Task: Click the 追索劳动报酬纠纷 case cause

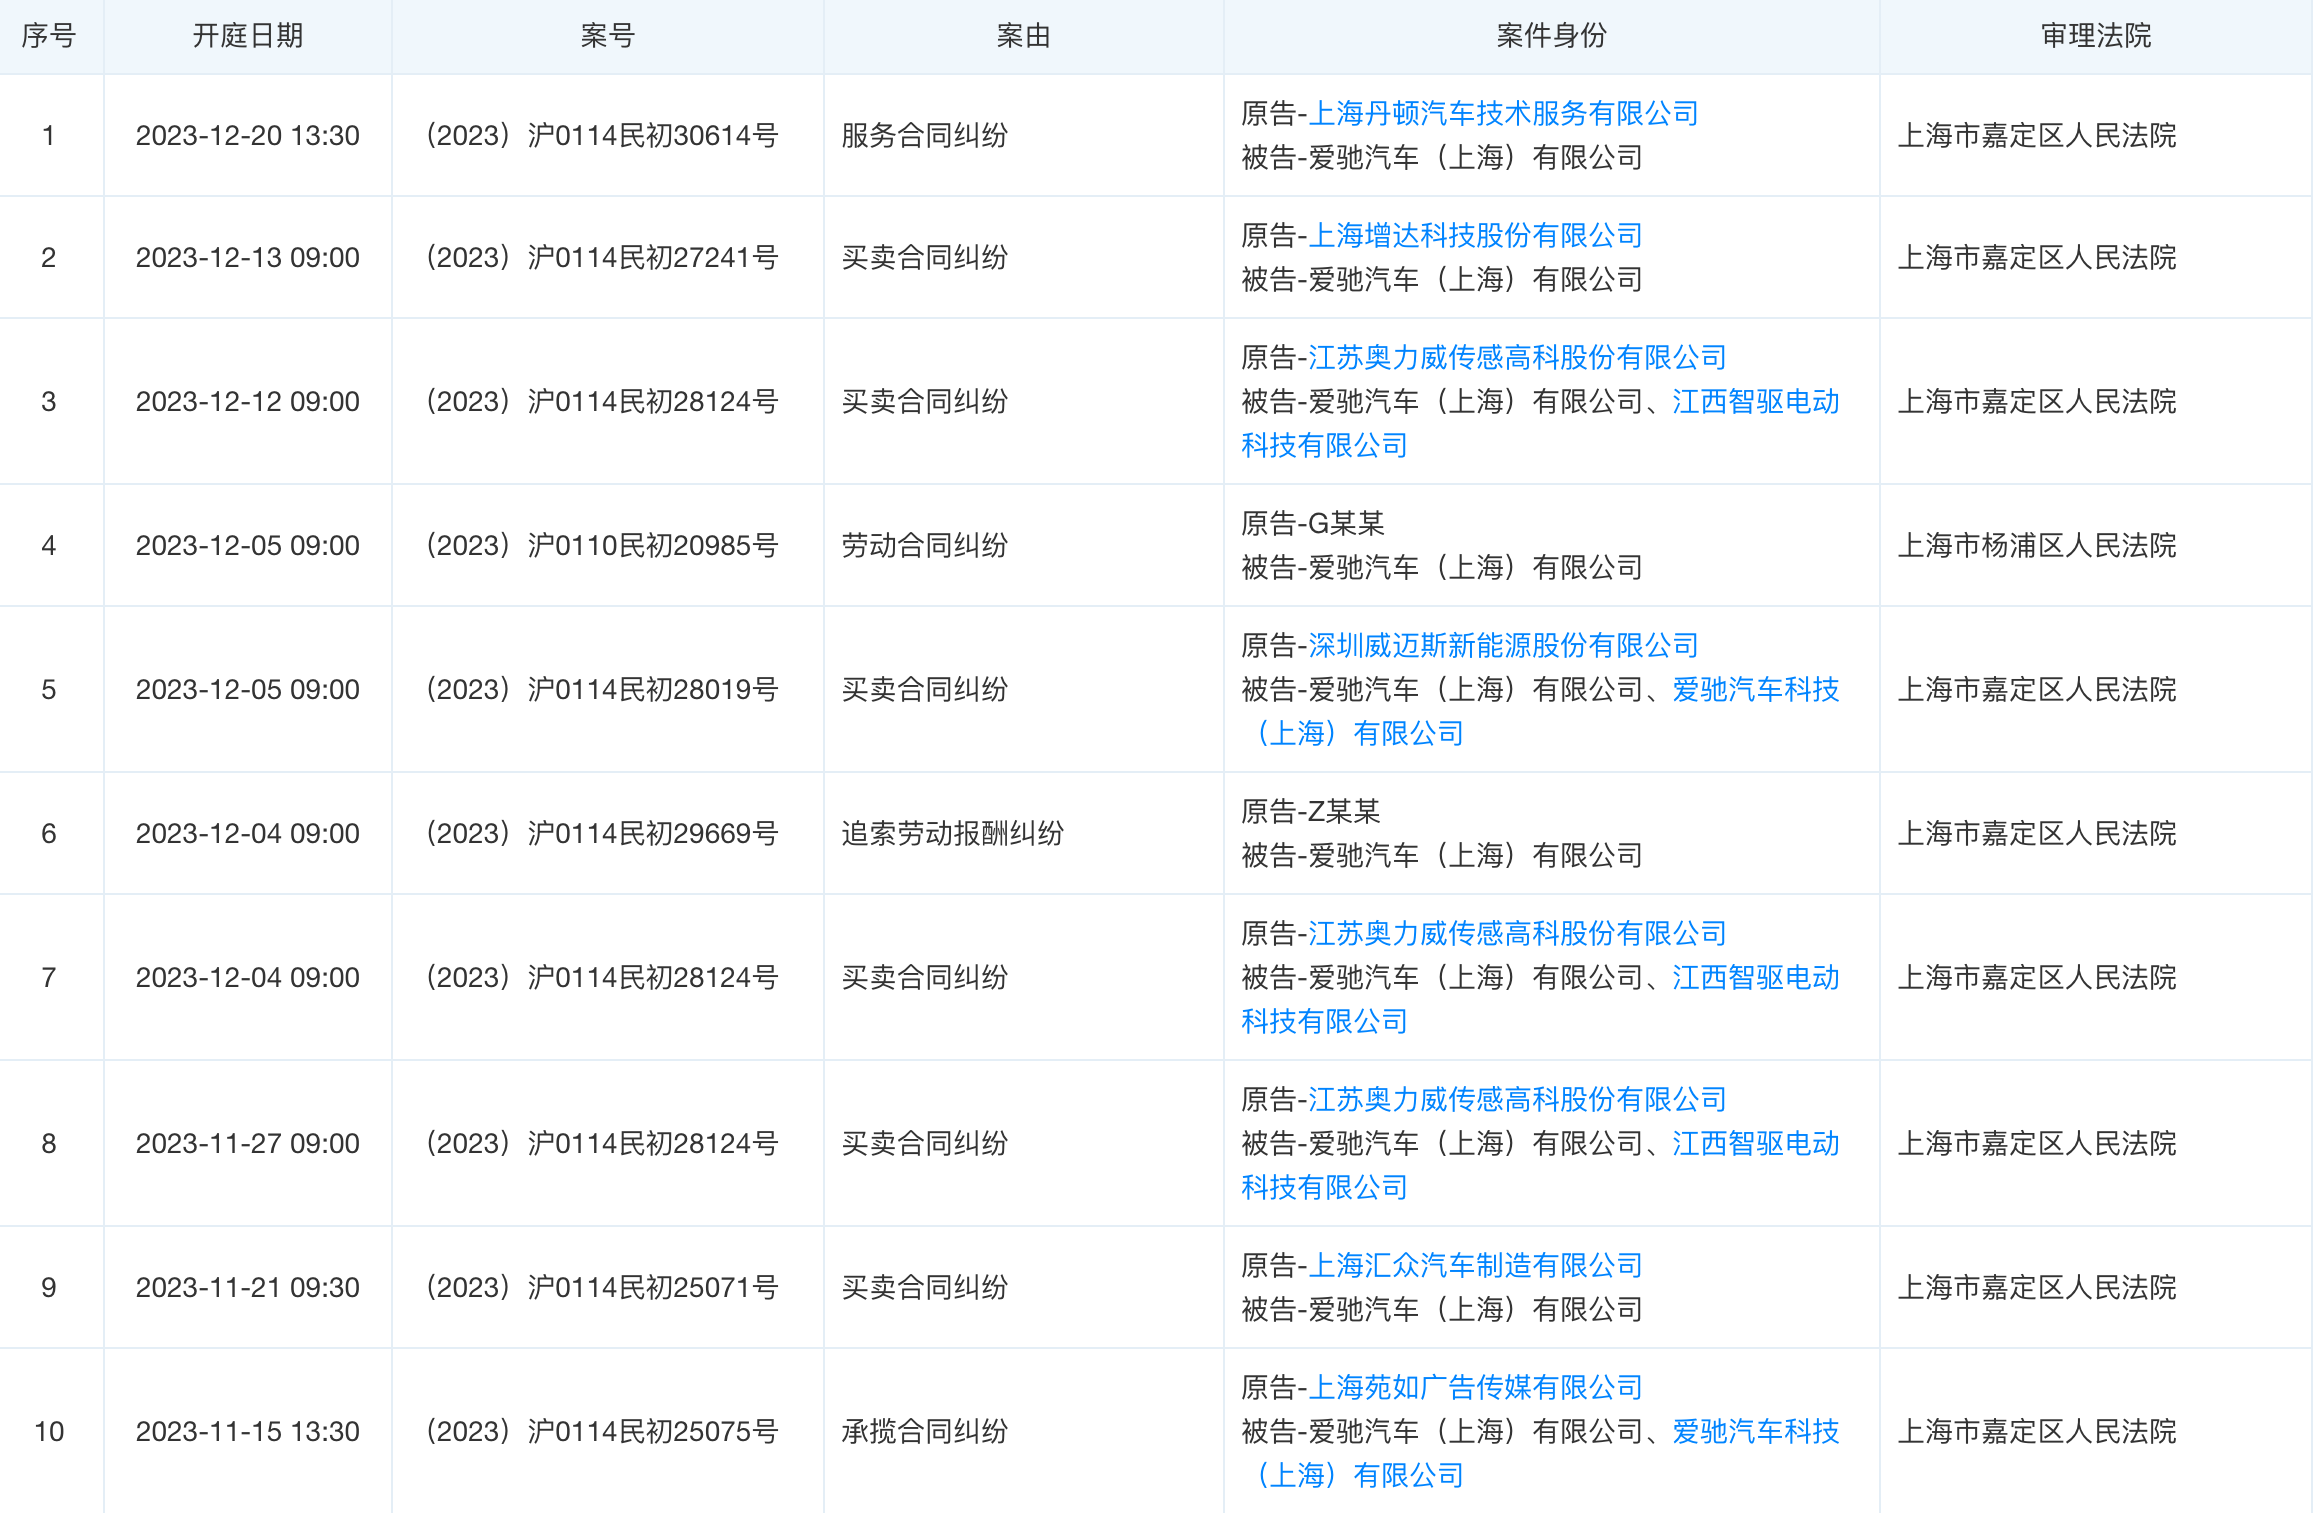Action: tap(953, 834)
